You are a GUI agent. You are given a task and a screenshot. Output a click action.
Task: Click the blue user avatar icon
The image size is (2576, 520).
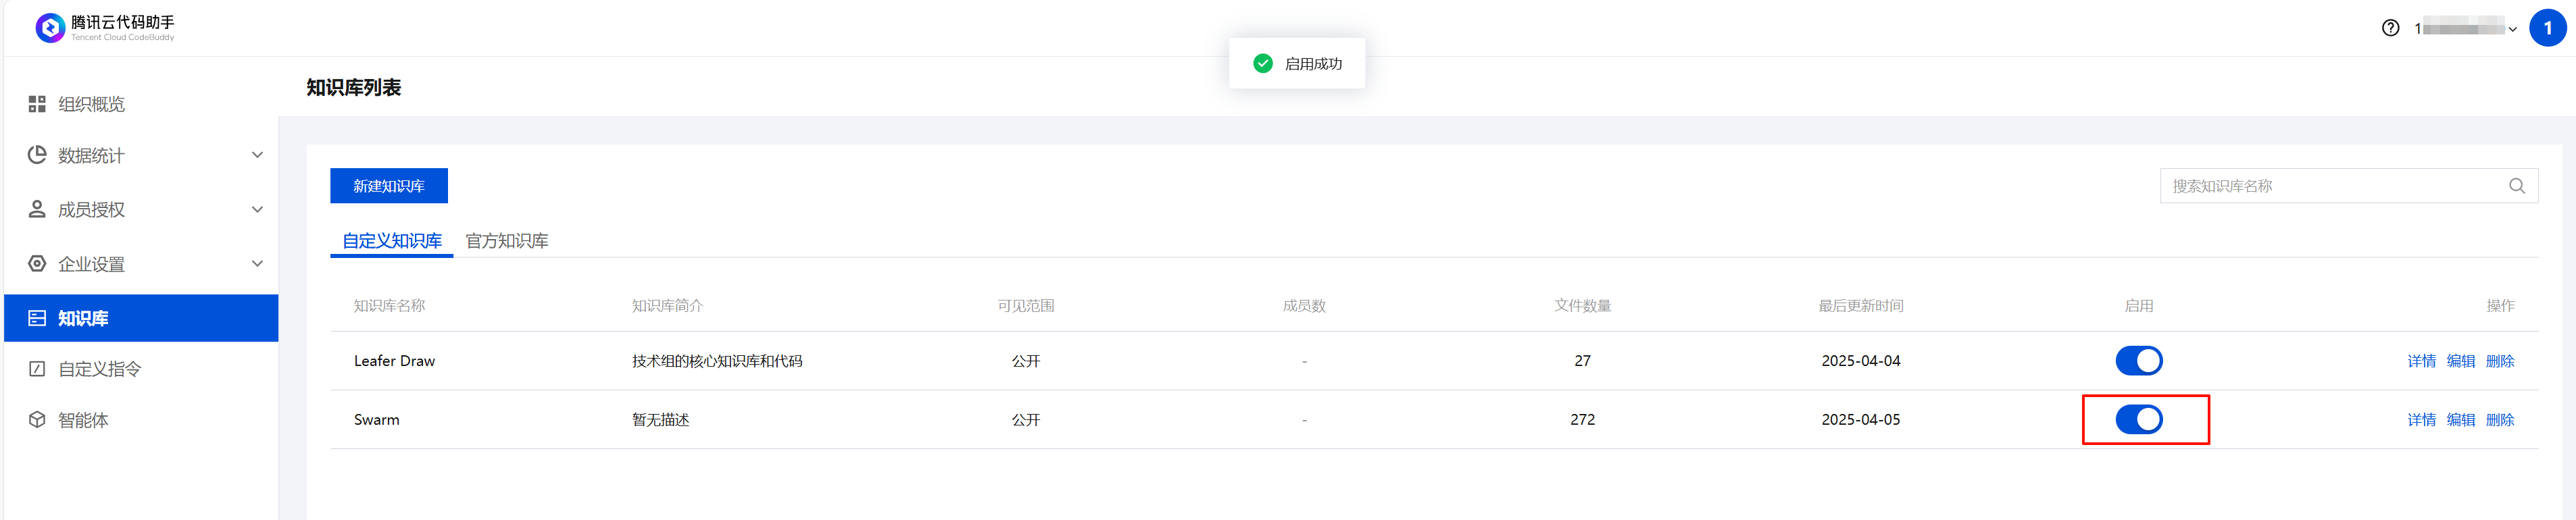point(2547,28)
